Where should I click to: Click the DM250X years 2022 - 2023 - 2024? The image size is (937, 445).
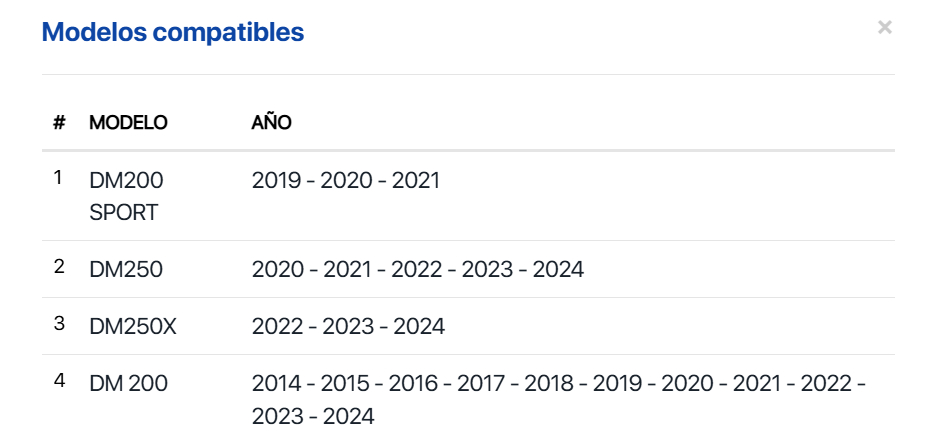click(x=348, y=326)
